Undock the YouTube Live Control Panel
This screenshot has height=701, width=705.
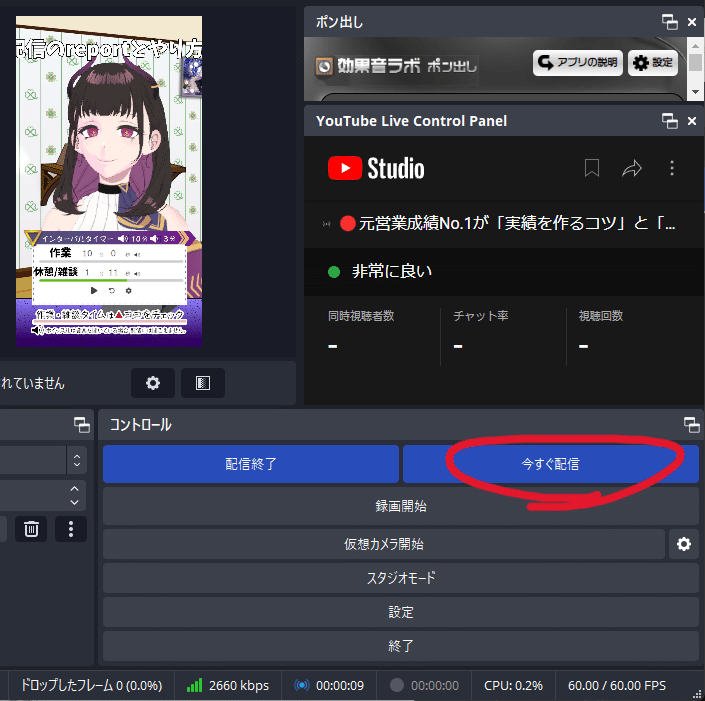(669, 121)
